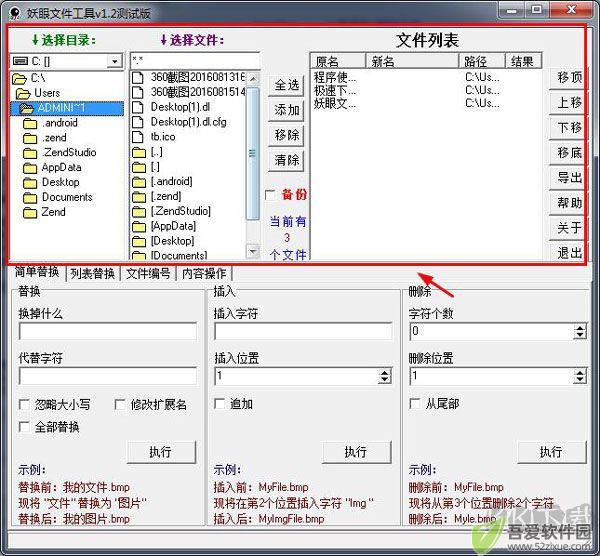Click folder icon next to [Desktop] in file list
Screen dimensions: 600x556
click(x=139, y=241)
